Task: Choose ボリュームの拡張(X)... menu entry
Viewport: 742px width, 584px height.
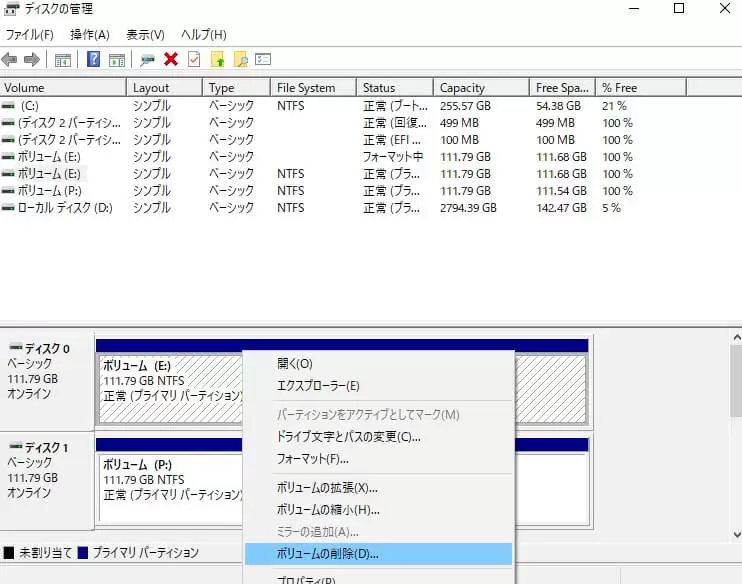Action: coord(379,487)
